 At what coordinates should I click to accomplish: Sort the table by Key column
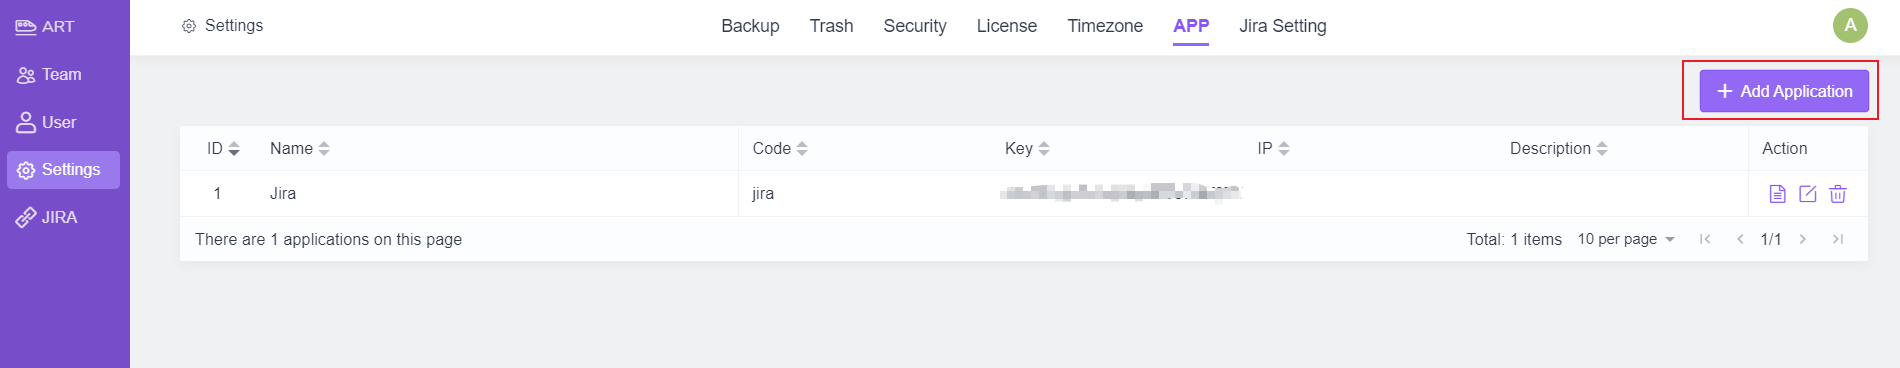1027,148
